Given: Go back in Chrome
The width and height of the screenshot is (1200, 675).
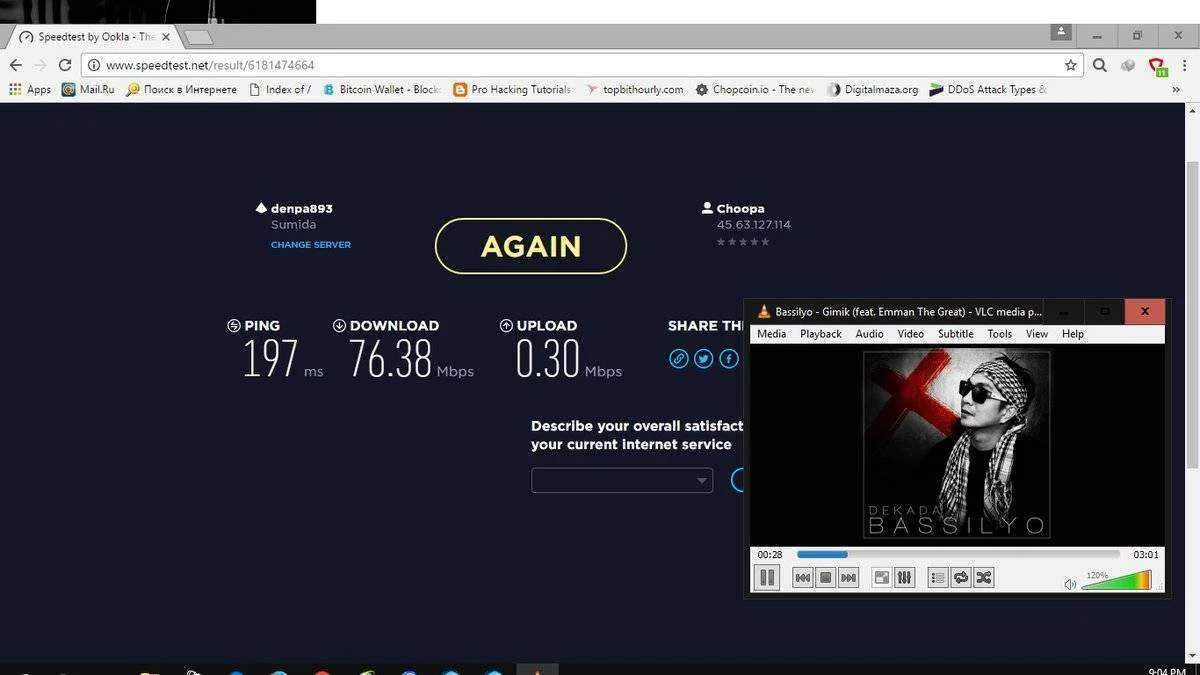Looking at the screenshot, I should point(15,65).
